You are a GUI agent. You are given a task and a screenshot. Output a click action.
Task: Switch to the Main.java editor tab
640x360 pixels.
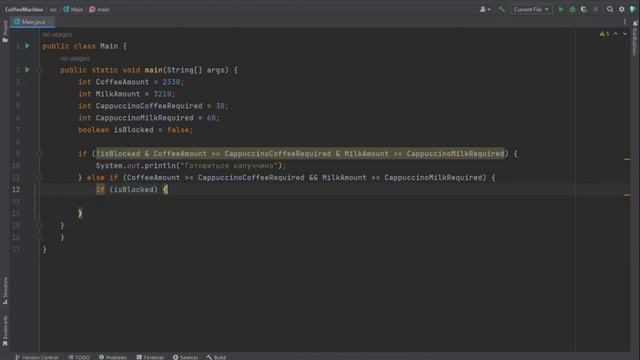click(x=32, y=22)
